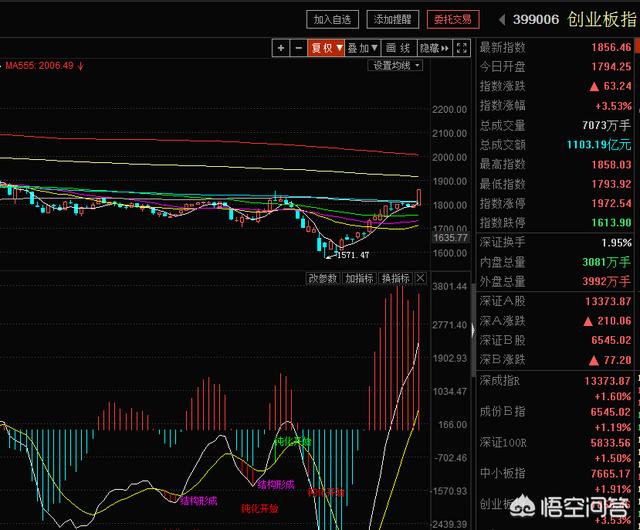Click the left arrow before 399006
This screenshot has height=530, width=640.
click(500, 19)
